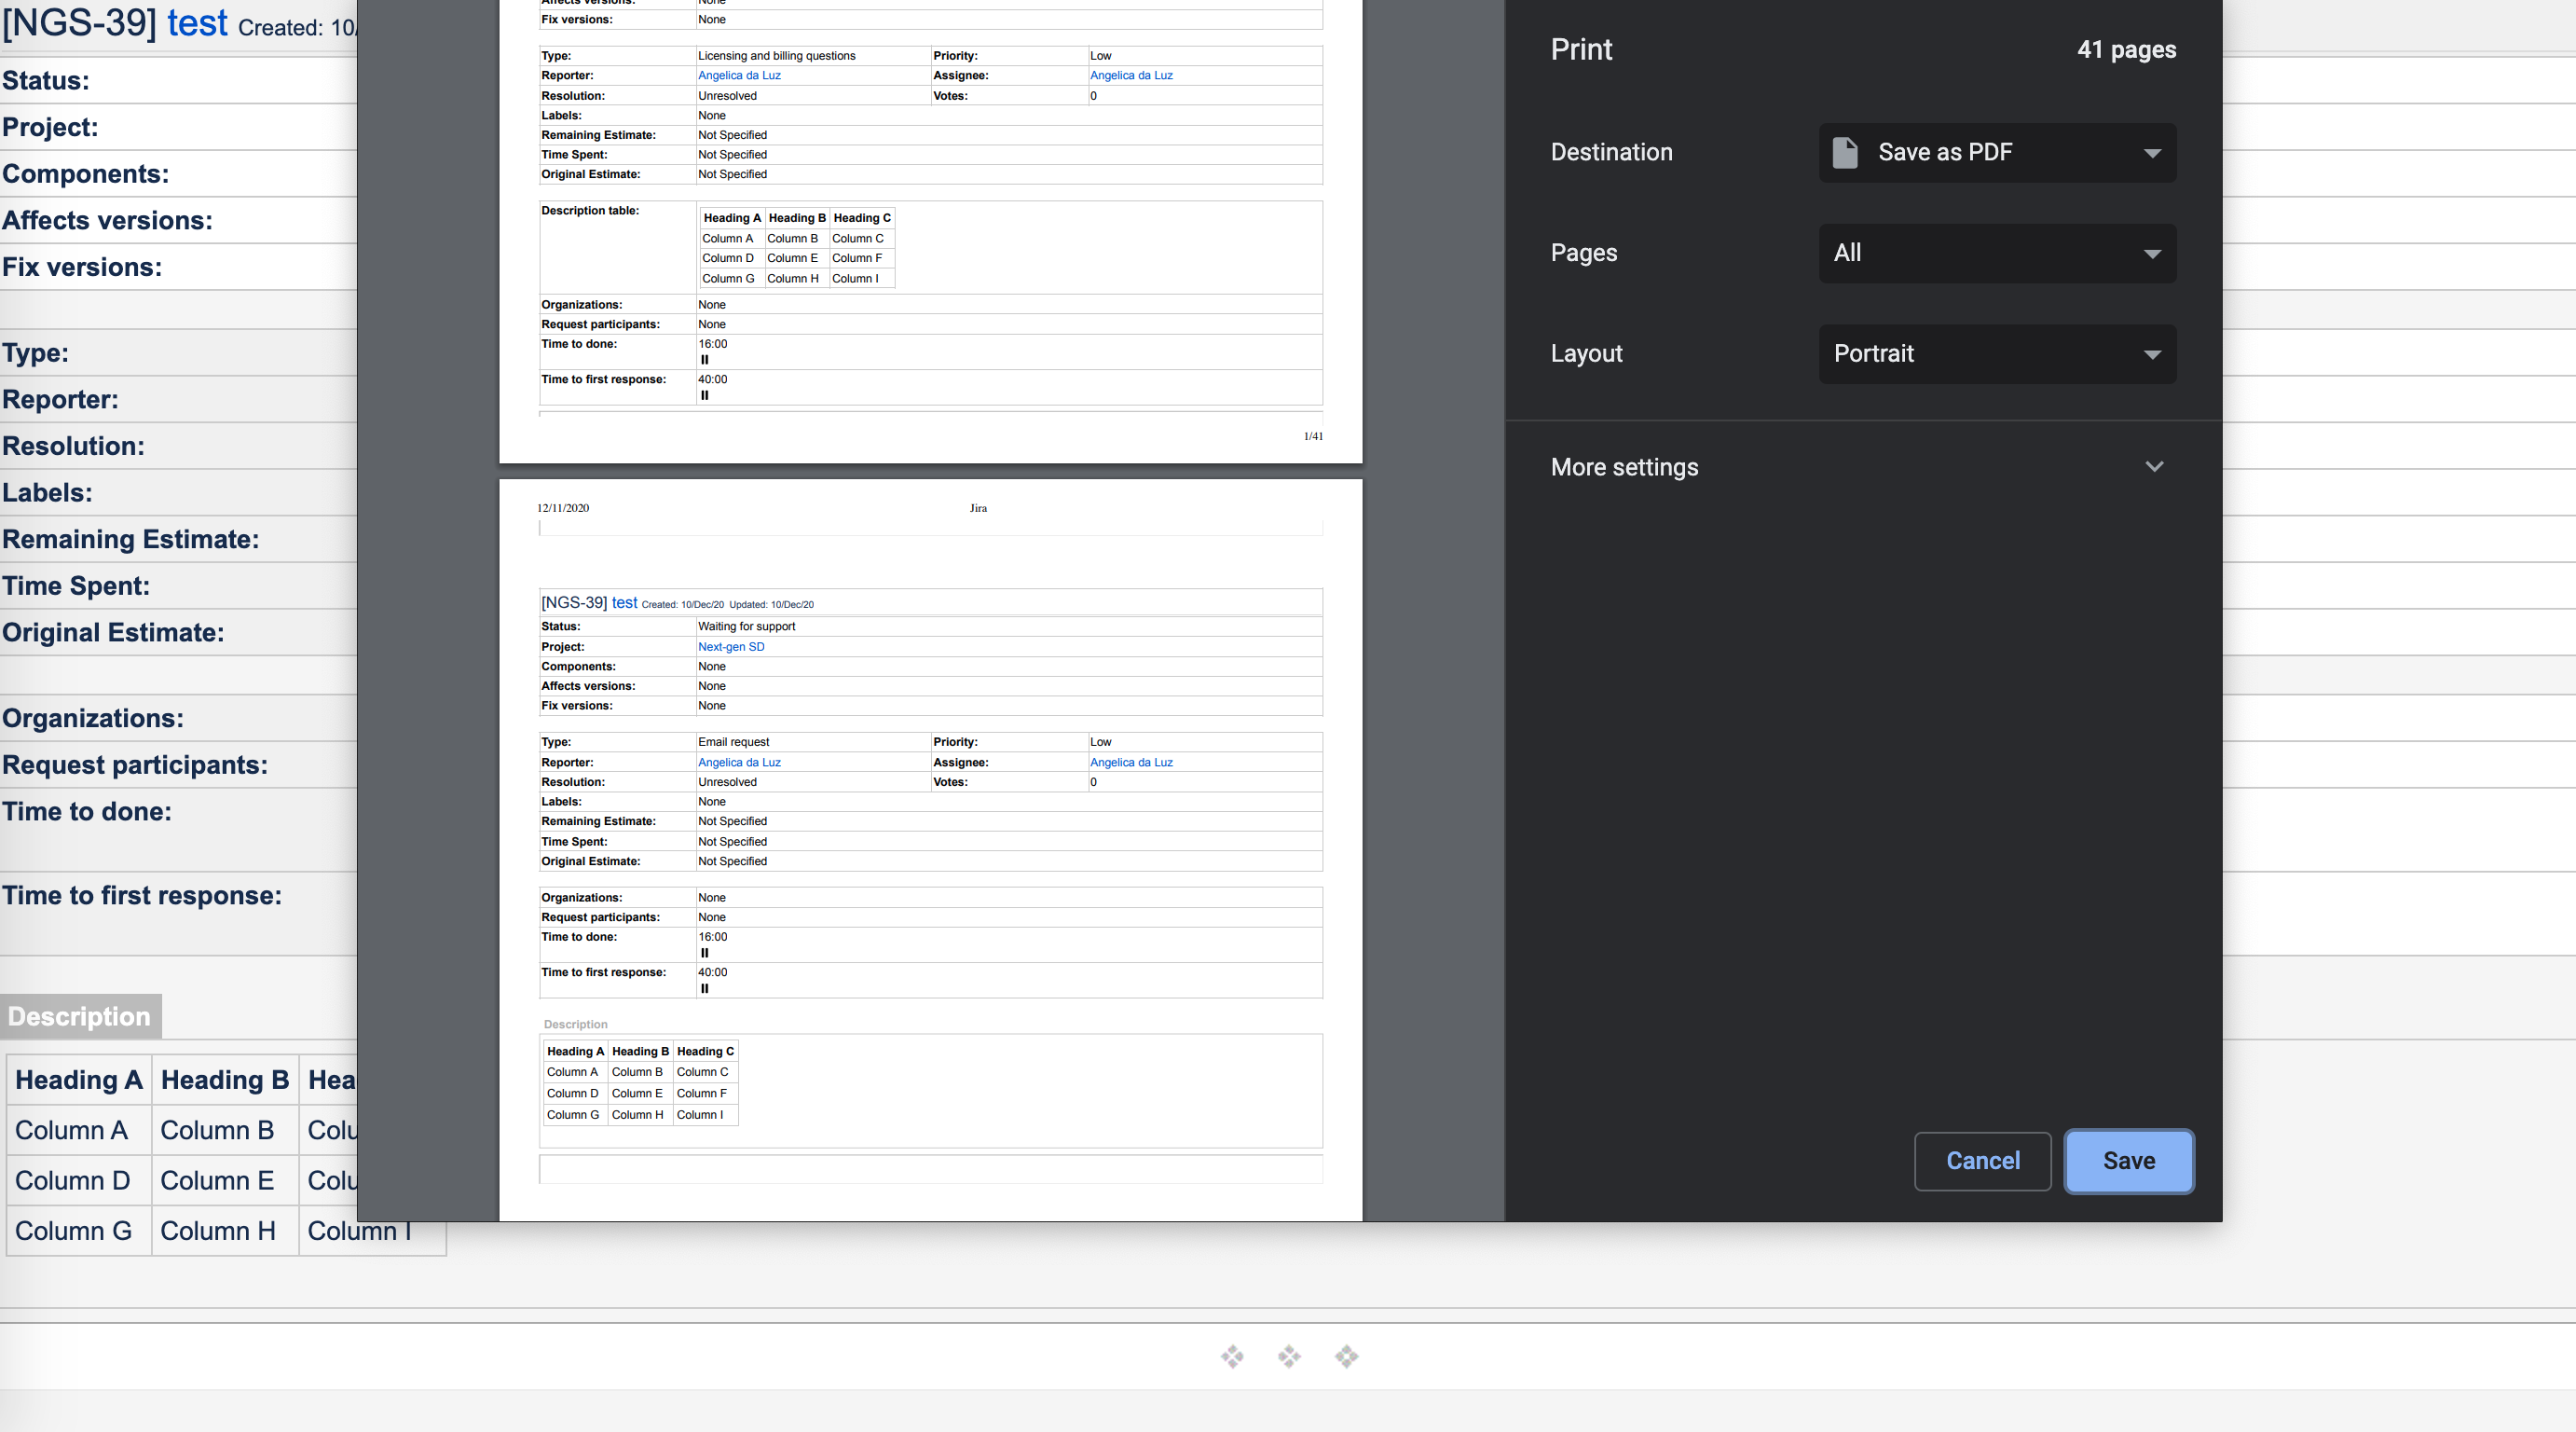Viewport: 2576px width, 1432px height.
Task: Open the Destination dropdown showing Save as PDF
Action: click(x=1996, y=152)
